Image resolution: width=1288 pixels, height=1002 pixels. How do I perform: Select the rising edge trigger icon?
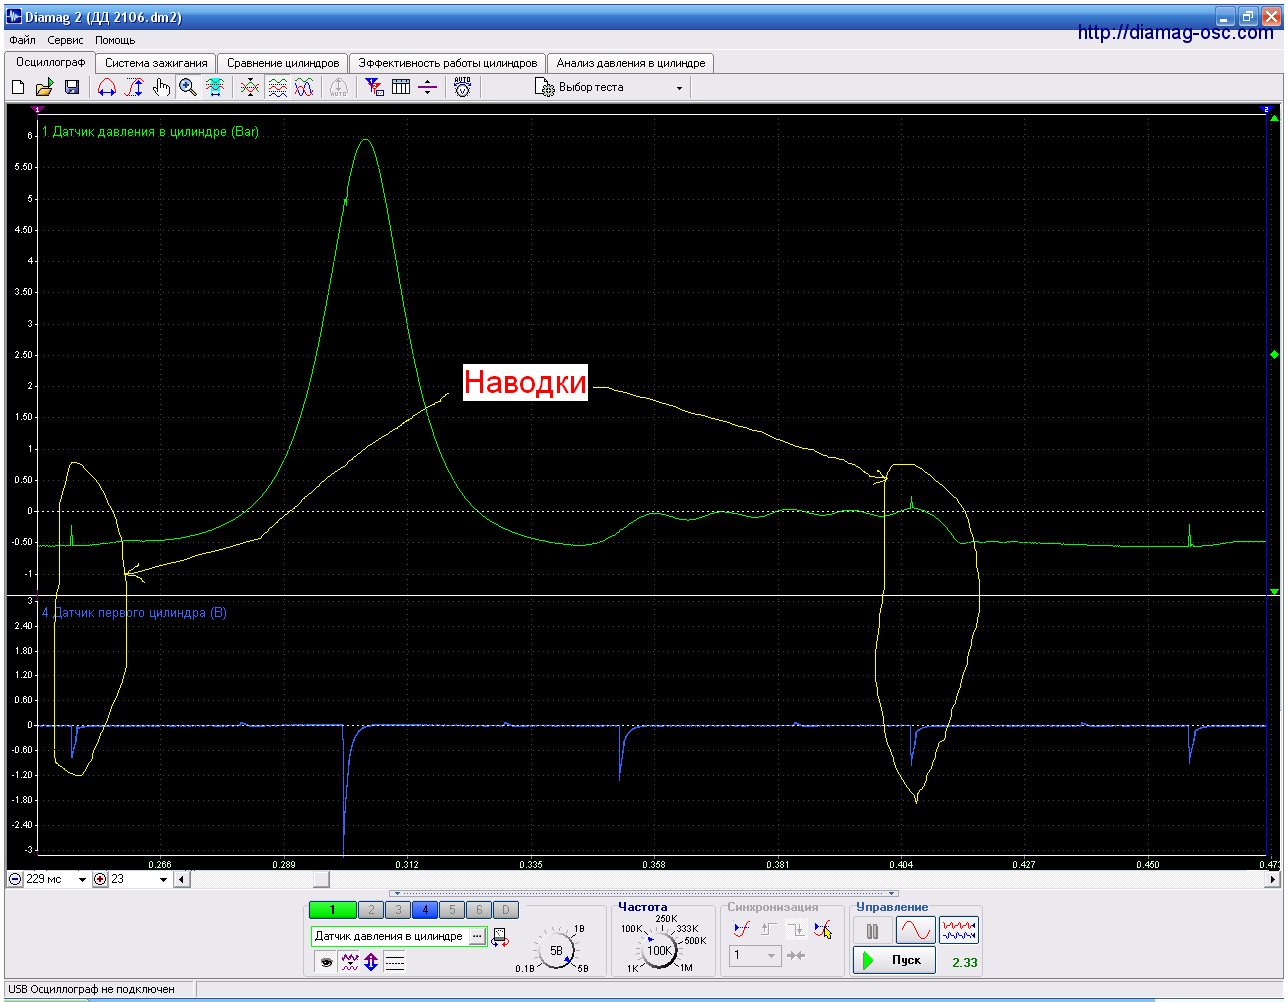741,930
